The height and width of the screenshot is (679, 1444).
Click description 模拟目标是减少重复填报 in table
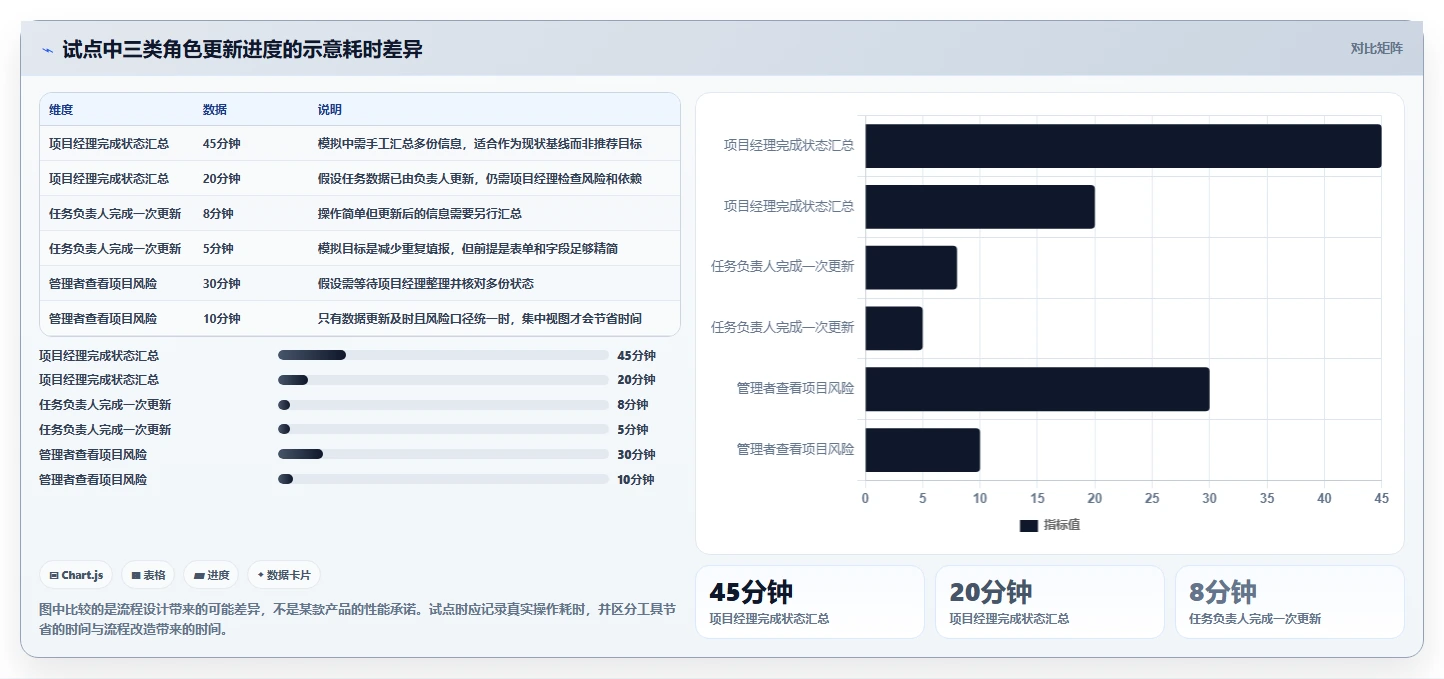coord(468,249)
